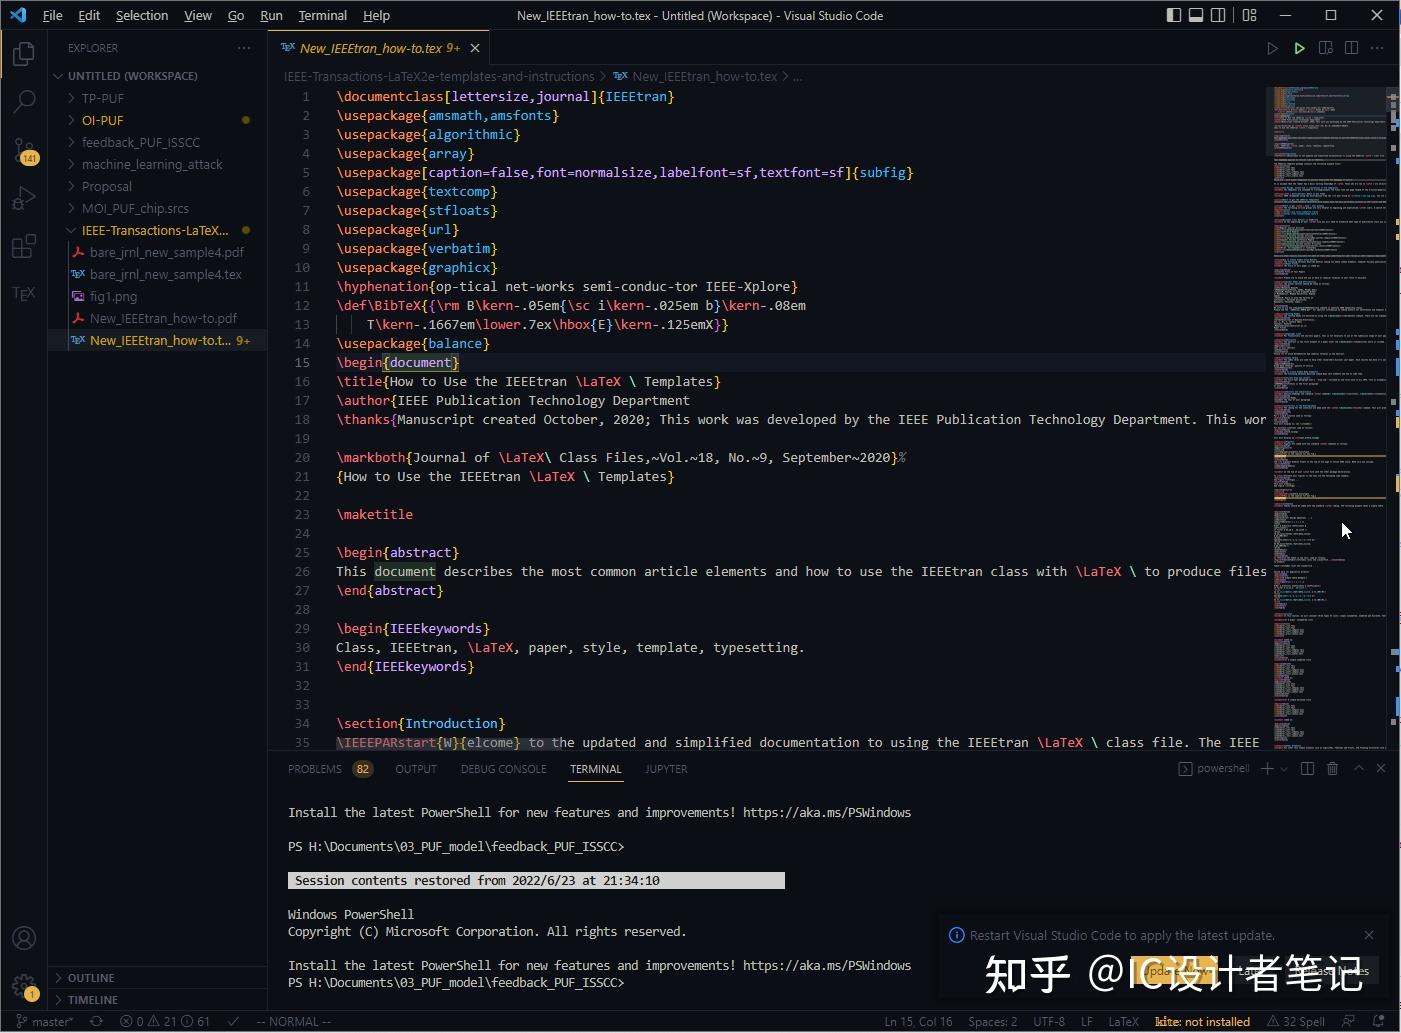Image resolution: width=1401 pixels, height=1033 pixels.
Task: Kill the terminal with the trash icon
Action: point(1332,768)
